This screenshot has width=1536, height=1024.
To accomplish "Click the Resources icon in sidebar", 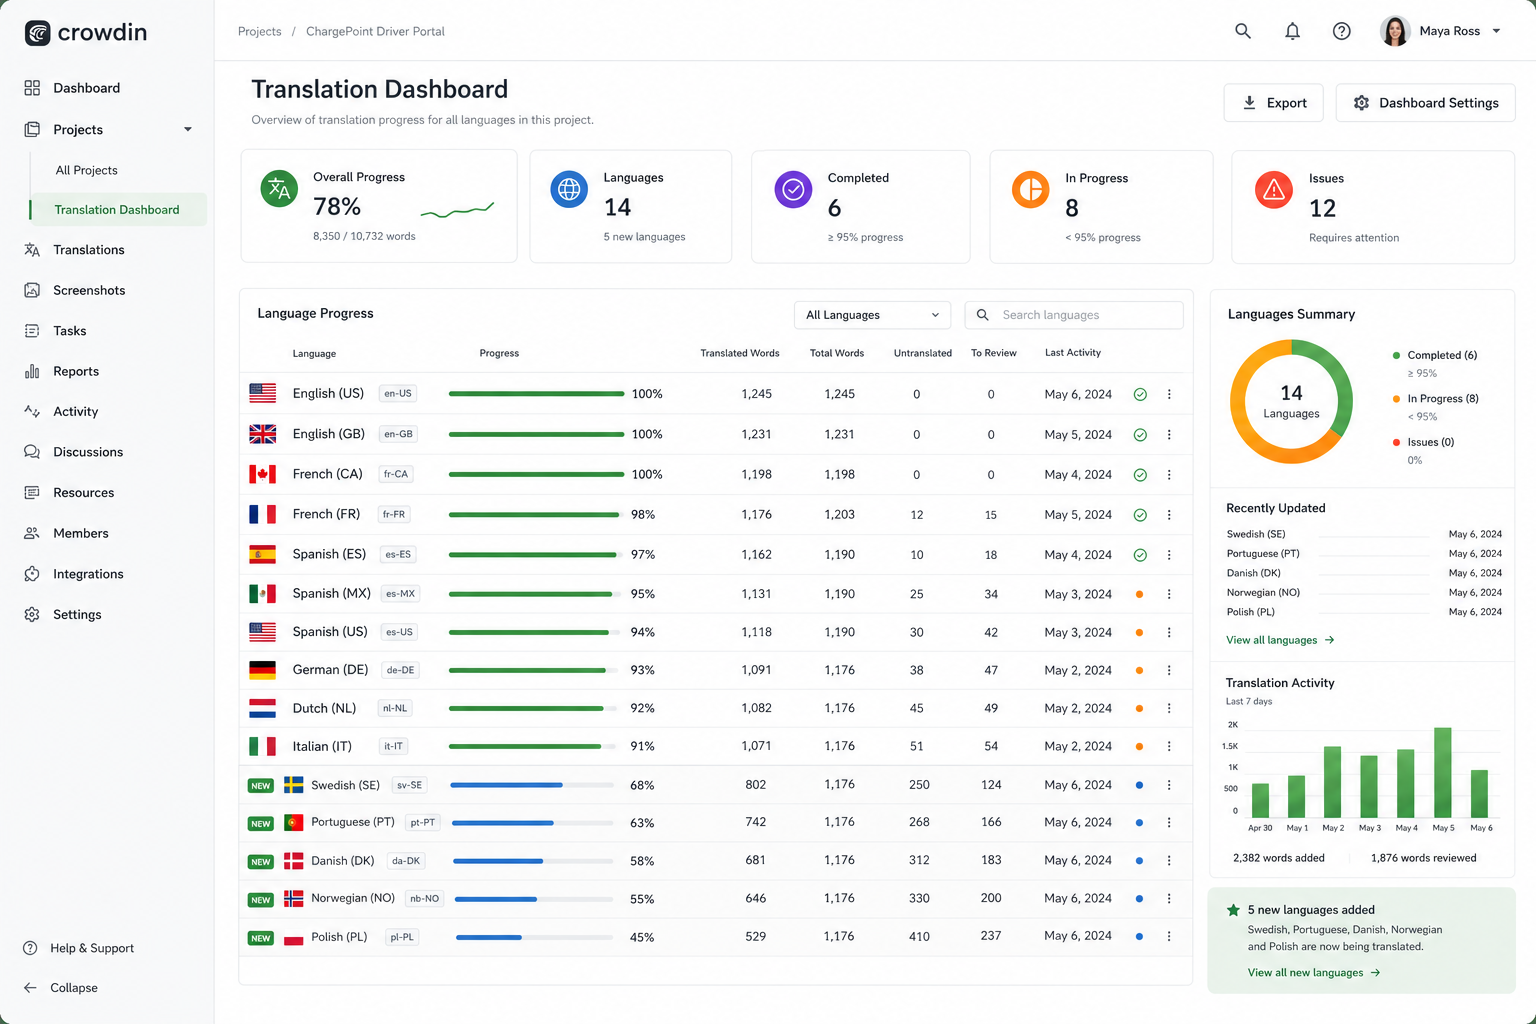I will click(32, 492).
